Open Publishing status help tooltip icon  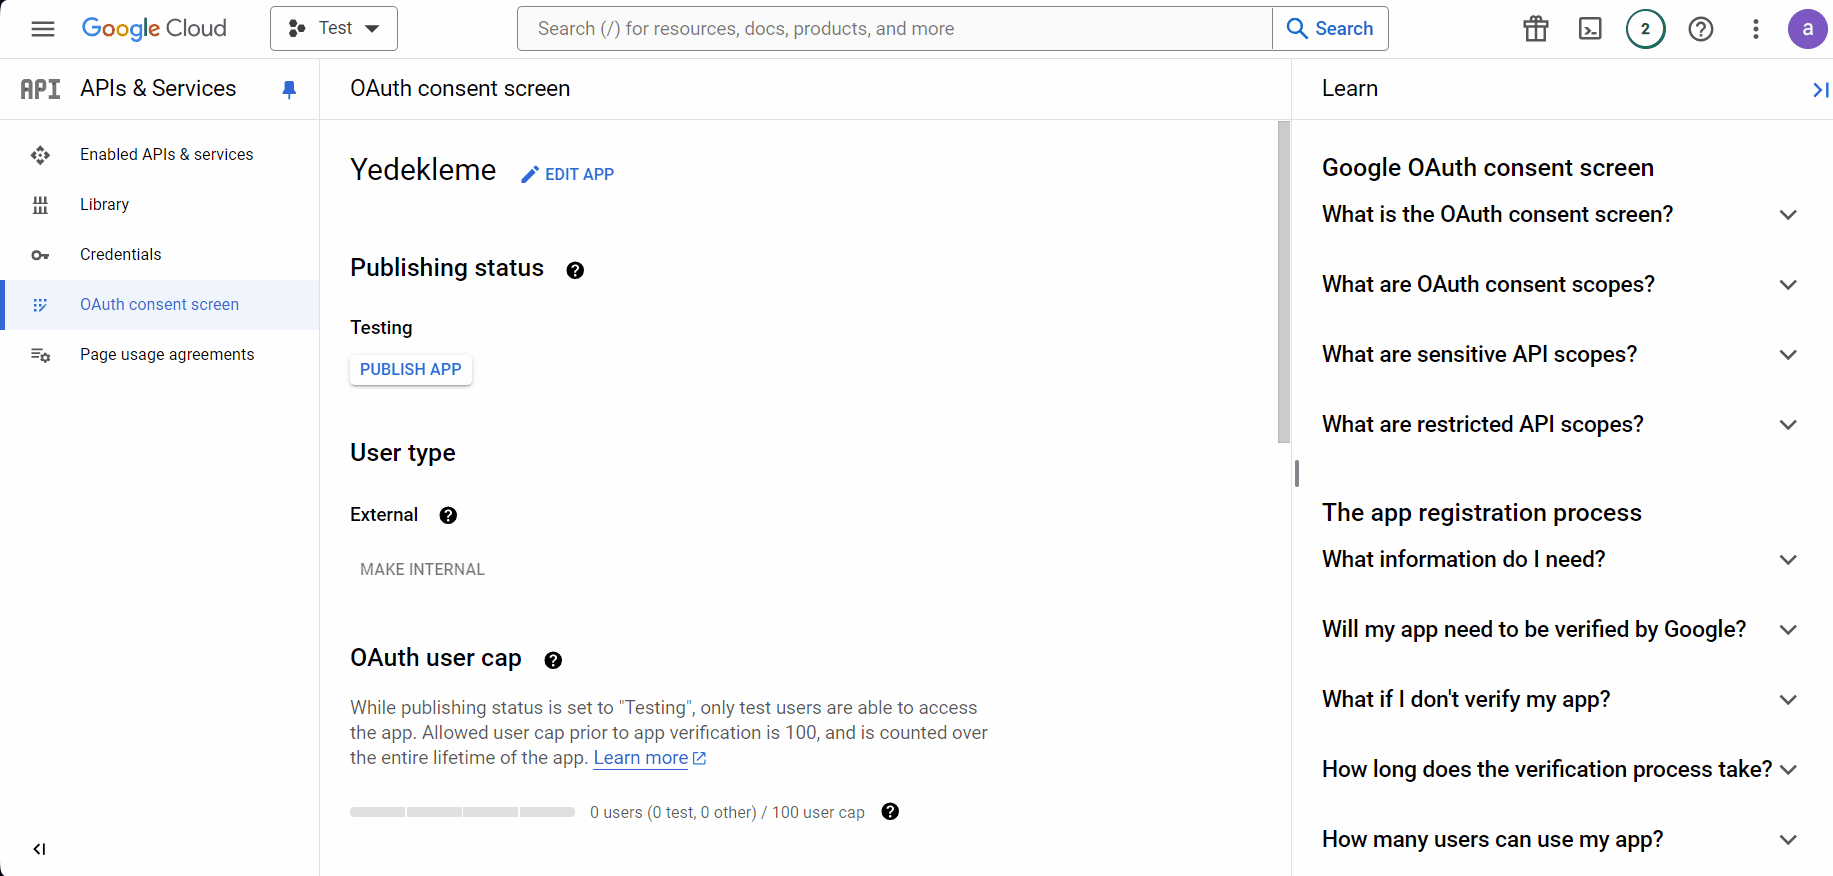point(575,270)
